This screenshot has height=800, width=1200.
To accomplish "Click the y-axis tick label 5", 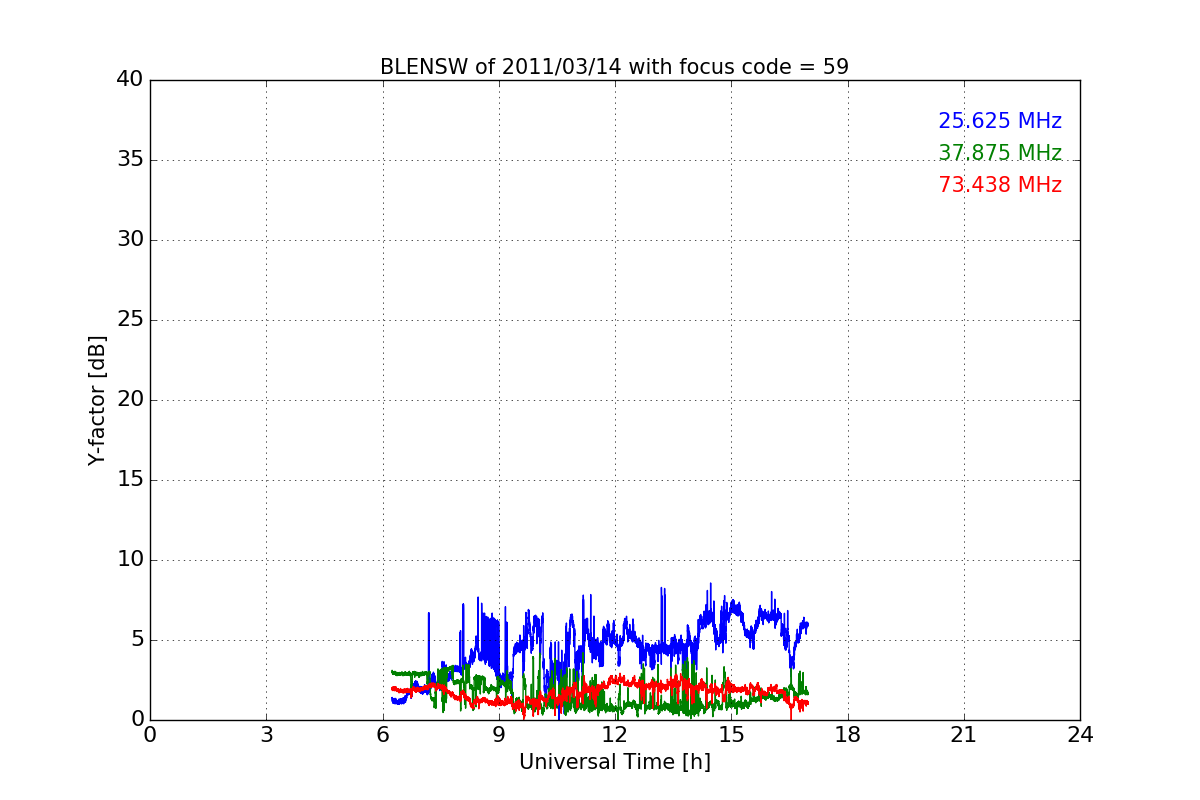I will [137, 640].
